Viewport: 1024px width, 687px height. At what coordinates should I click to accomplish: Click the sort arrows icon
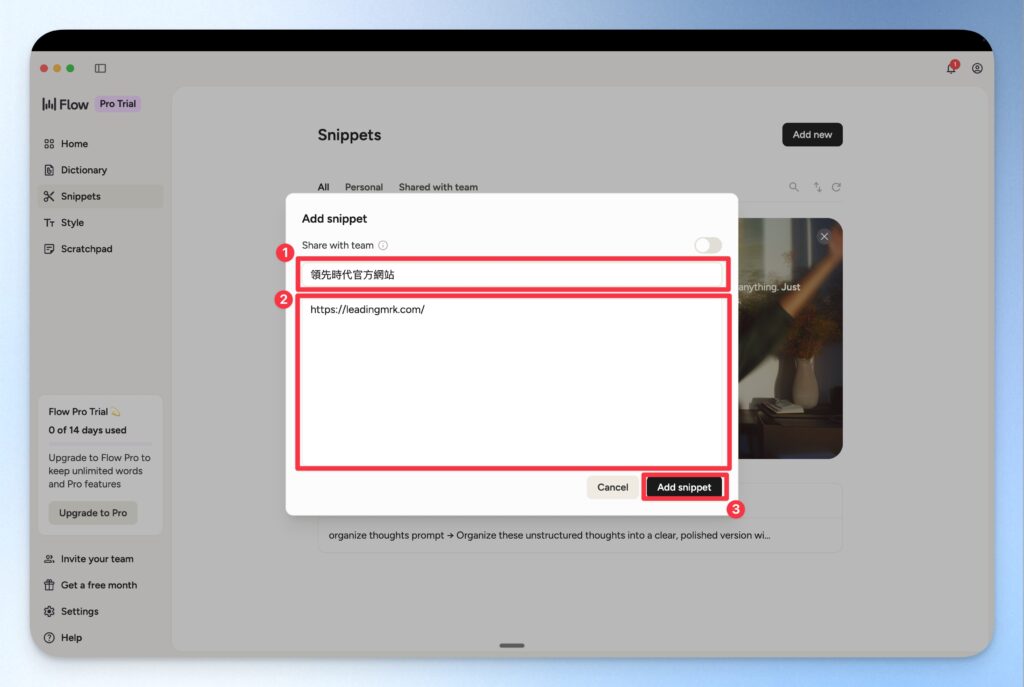click(x=817, y=187)
